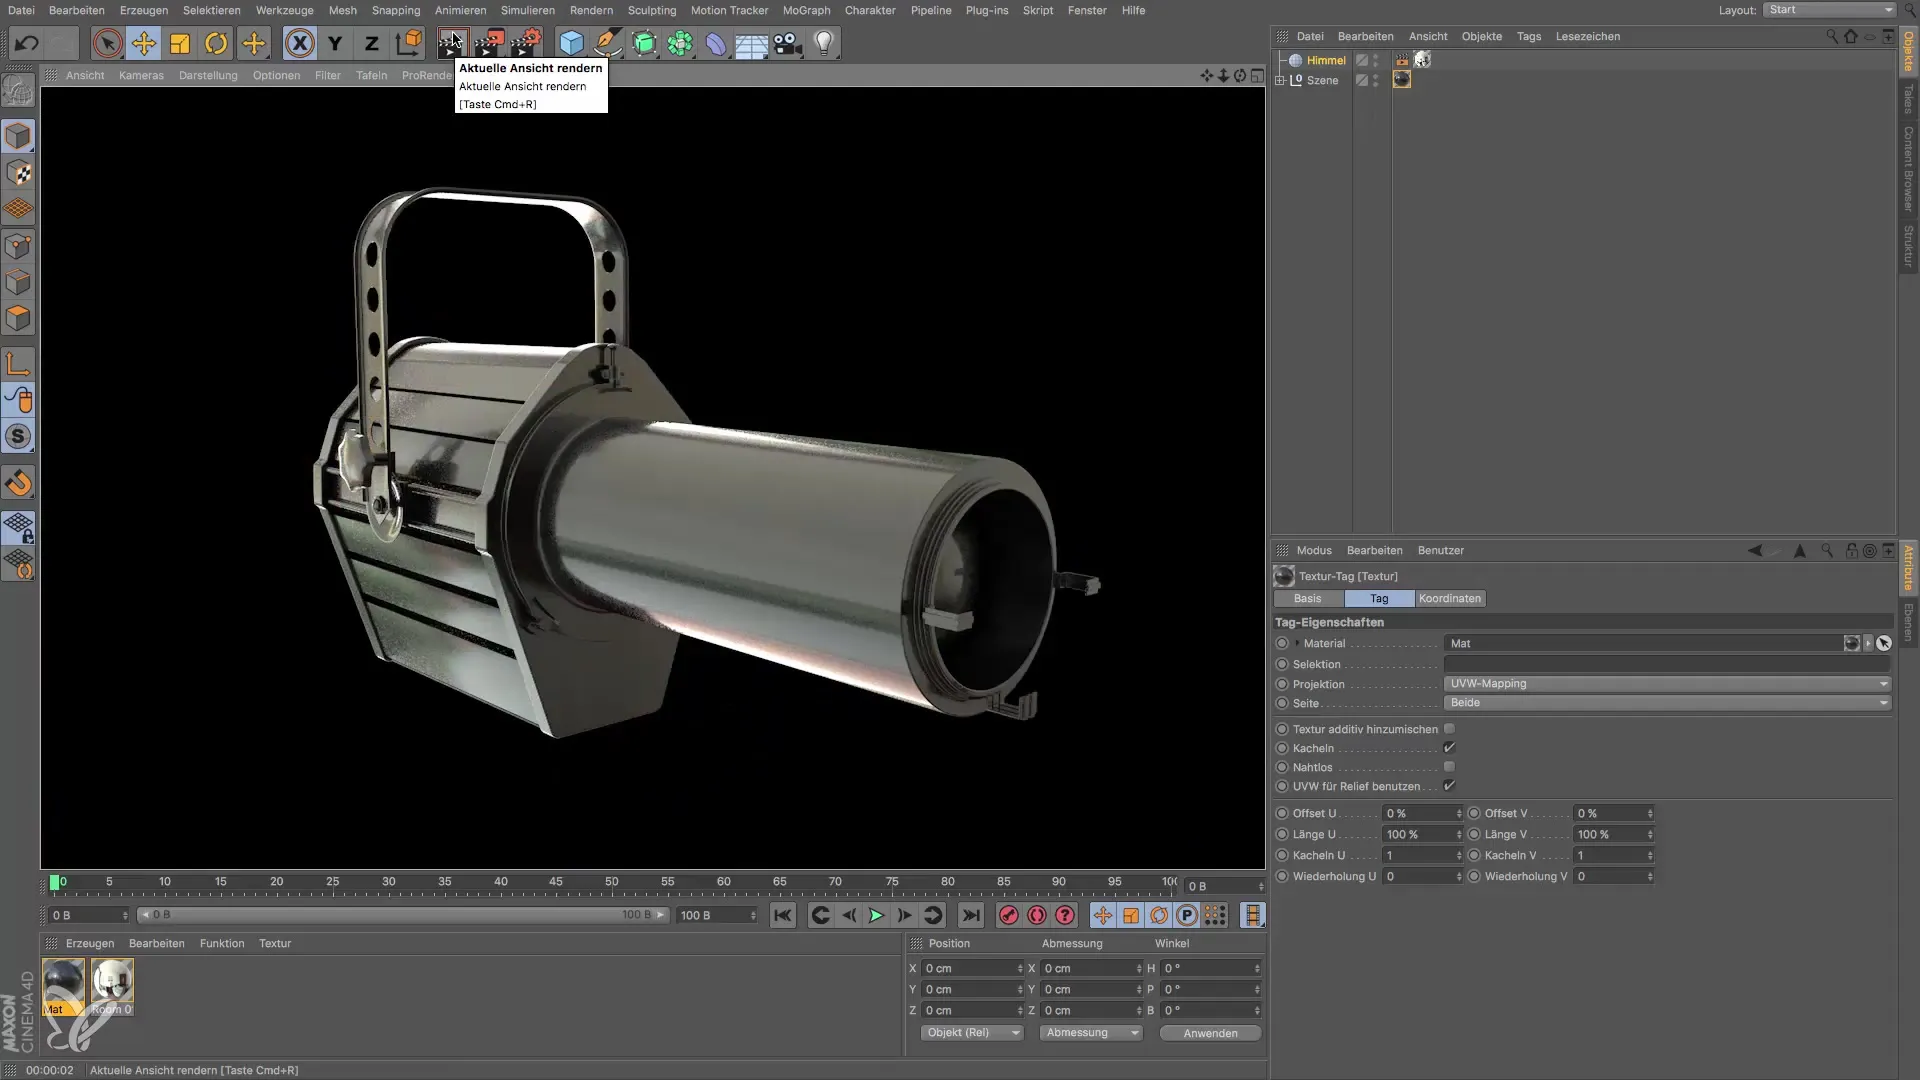Open the Rendern menu
Viewport: 1920px width, 1080px height.
591,10
